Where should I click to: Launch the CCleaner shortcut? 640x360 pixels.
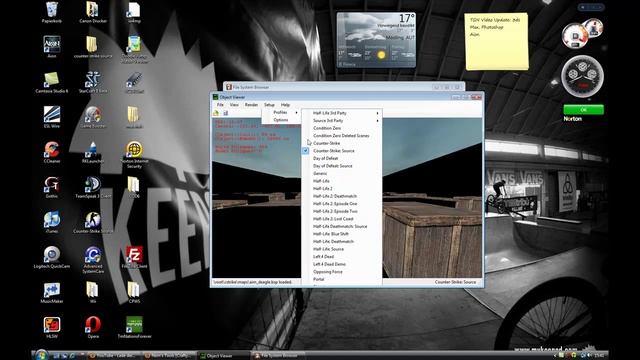[52, 152]
